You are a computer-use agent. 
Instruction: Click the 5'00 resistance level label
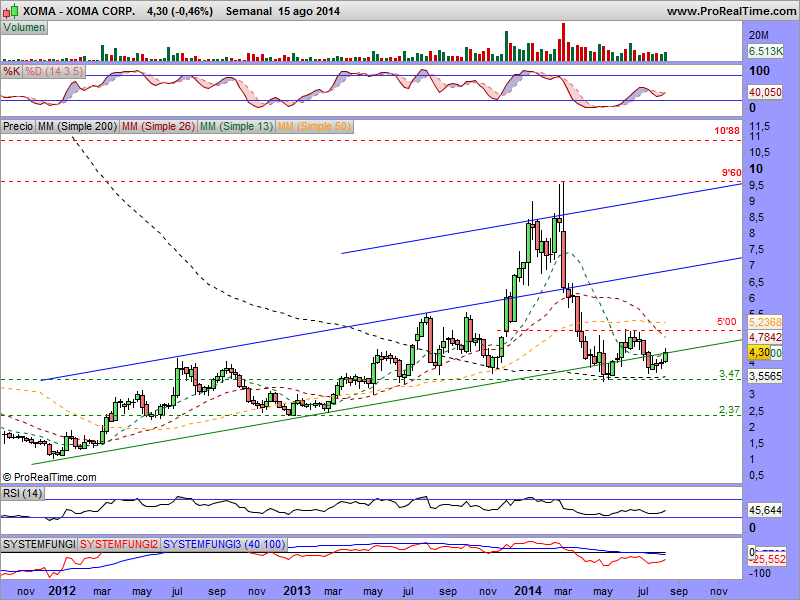click(727, 322)
